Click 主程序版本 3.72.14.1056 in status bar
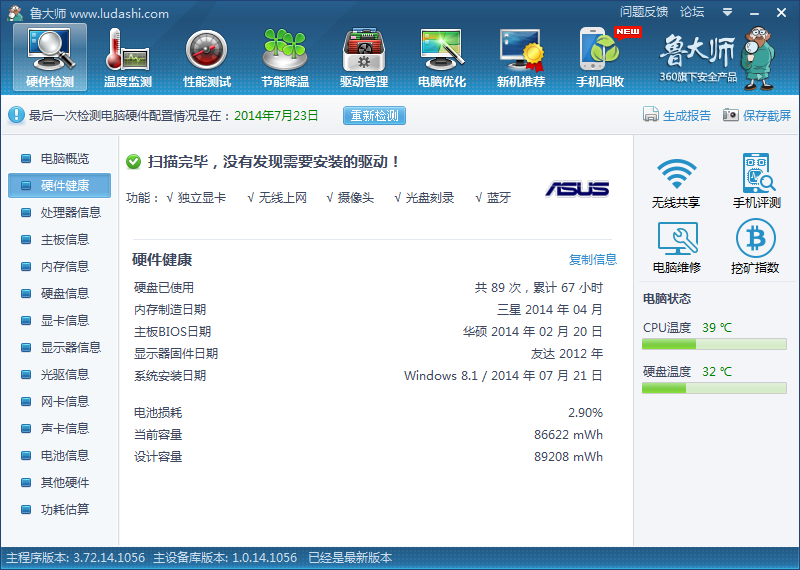The image size is (800, 570). [x=76, y=558]
